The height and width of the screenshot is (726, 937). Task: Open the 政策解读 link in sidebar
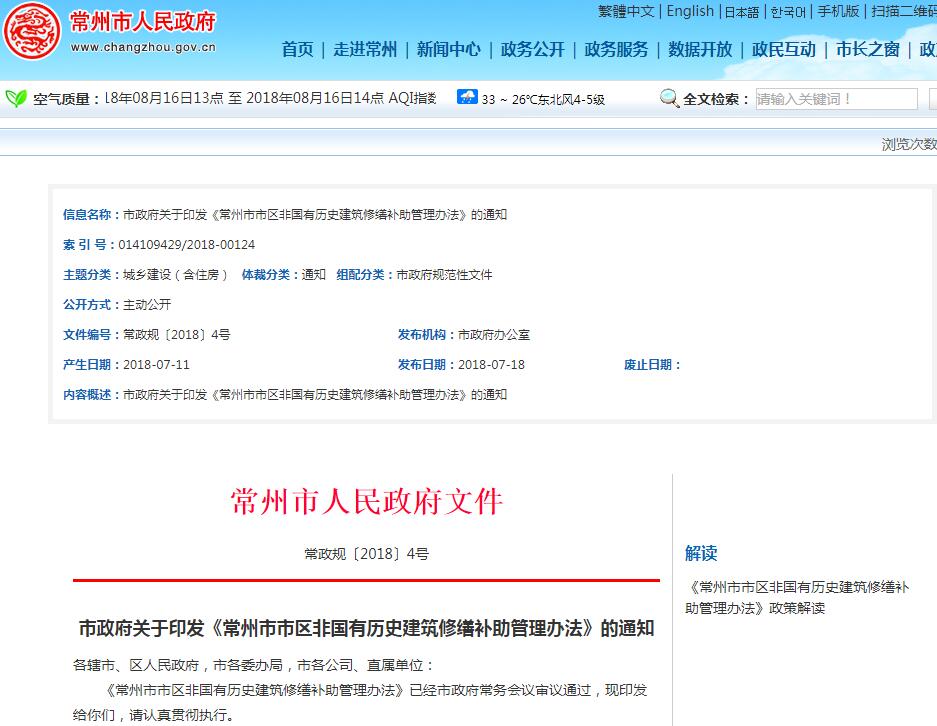pos(797,598)
